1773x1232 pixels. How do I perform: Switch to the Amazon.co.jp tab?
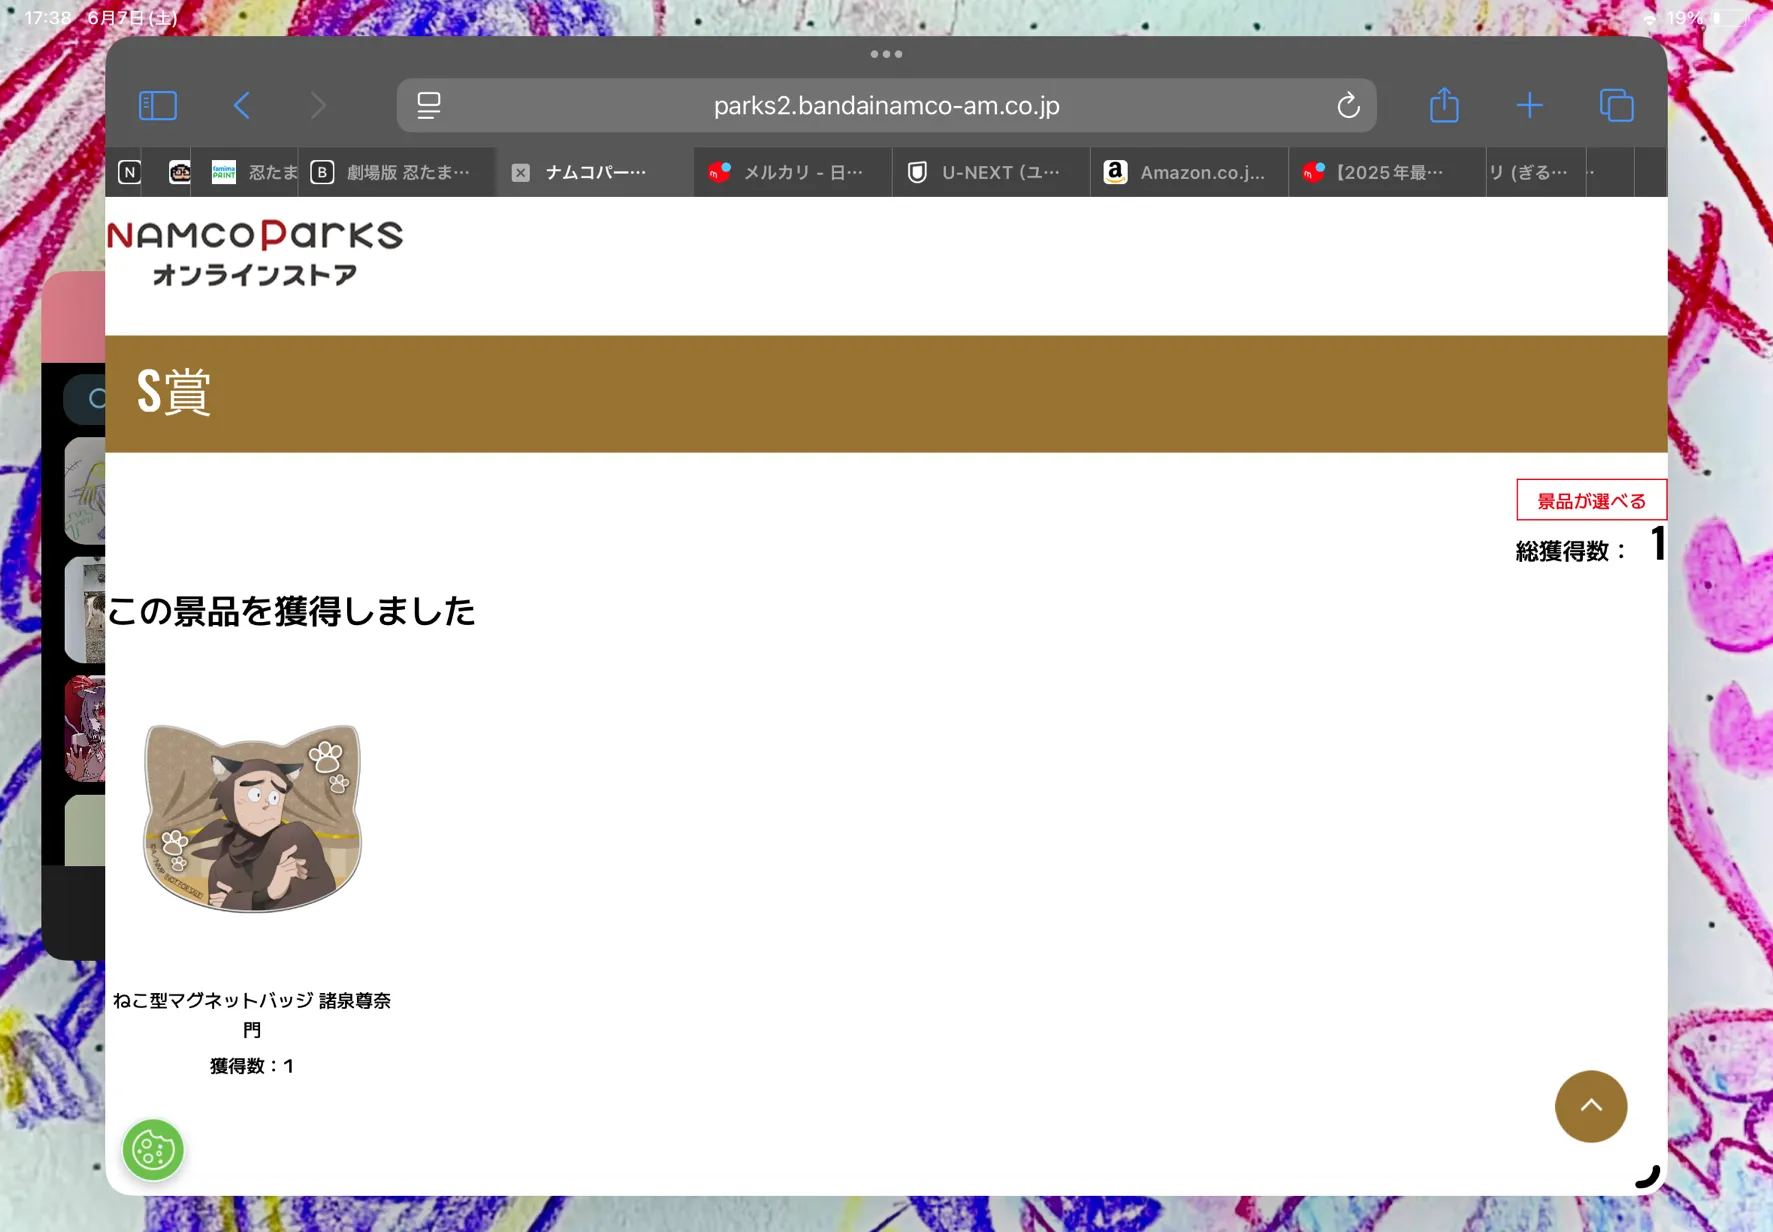click(x=1189, y=172)
